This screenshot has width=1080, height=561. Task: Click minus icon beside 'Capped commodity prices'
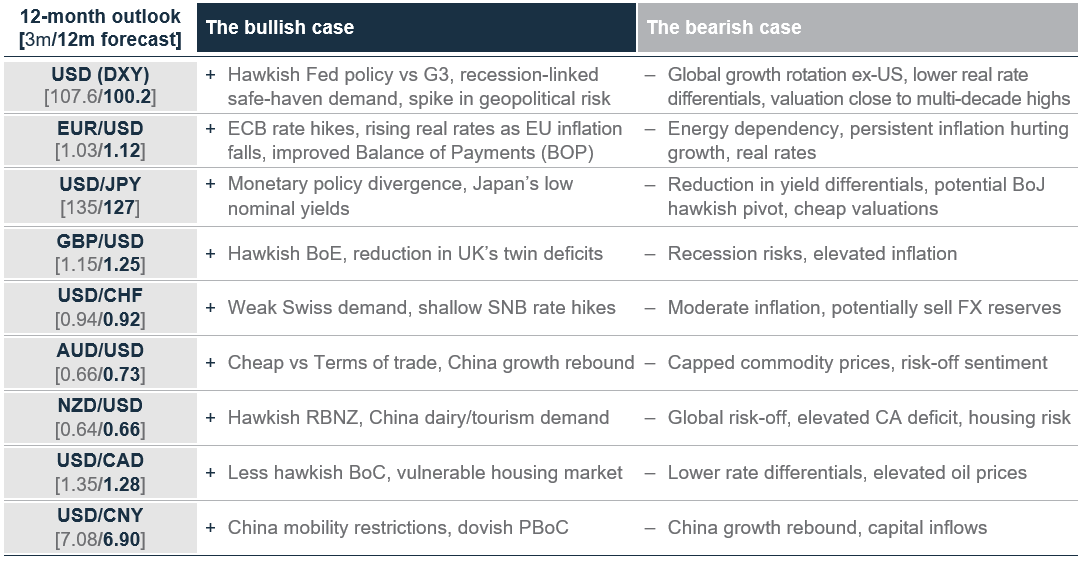[x=650, y=363]
